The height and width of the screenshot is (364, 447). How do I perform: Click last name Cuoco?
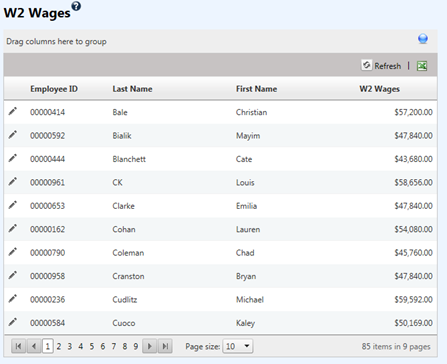[124, 323]
